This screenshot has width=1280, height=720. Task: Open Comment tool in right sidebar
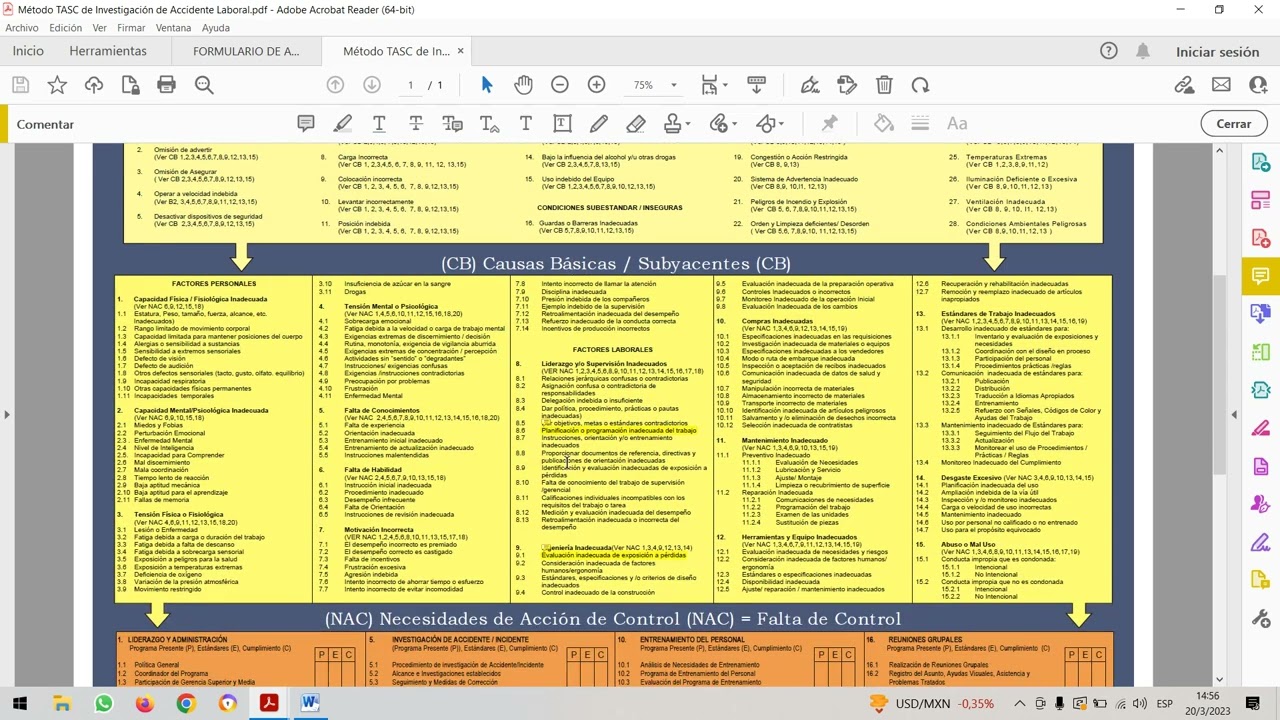pyautogui.click(x=1261, y=276)
